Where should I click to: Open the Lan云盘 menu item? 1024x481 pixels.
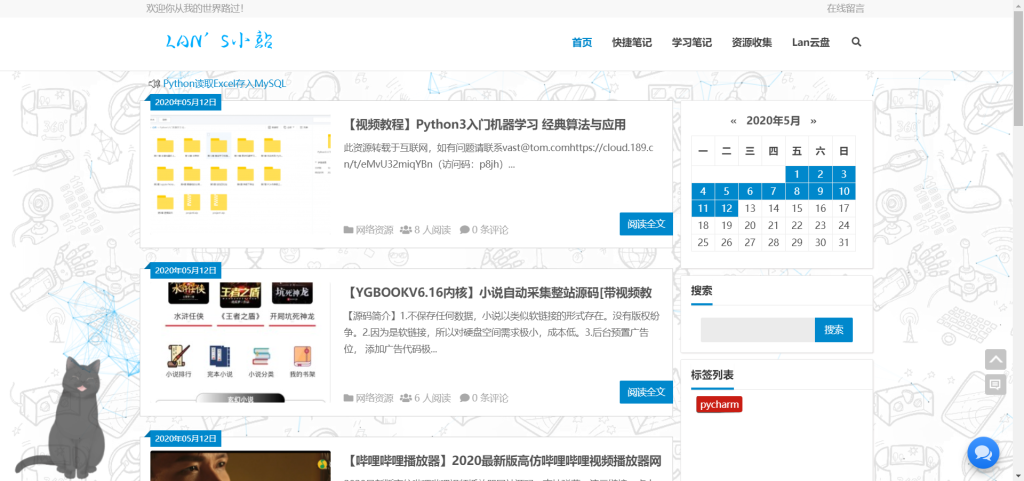coord(810,43)
